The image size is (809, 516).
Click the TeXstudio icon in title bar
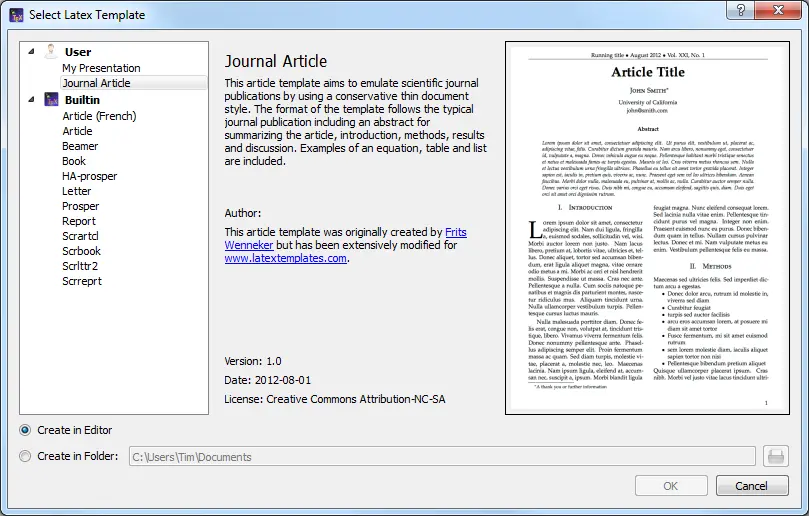17,15
